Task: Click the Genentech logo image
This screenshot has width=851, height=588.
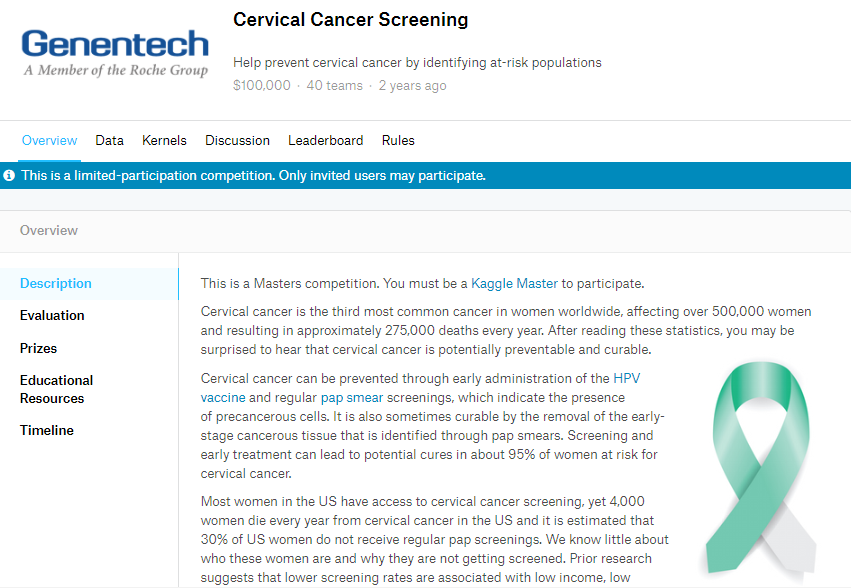Action: coord(115,53)
